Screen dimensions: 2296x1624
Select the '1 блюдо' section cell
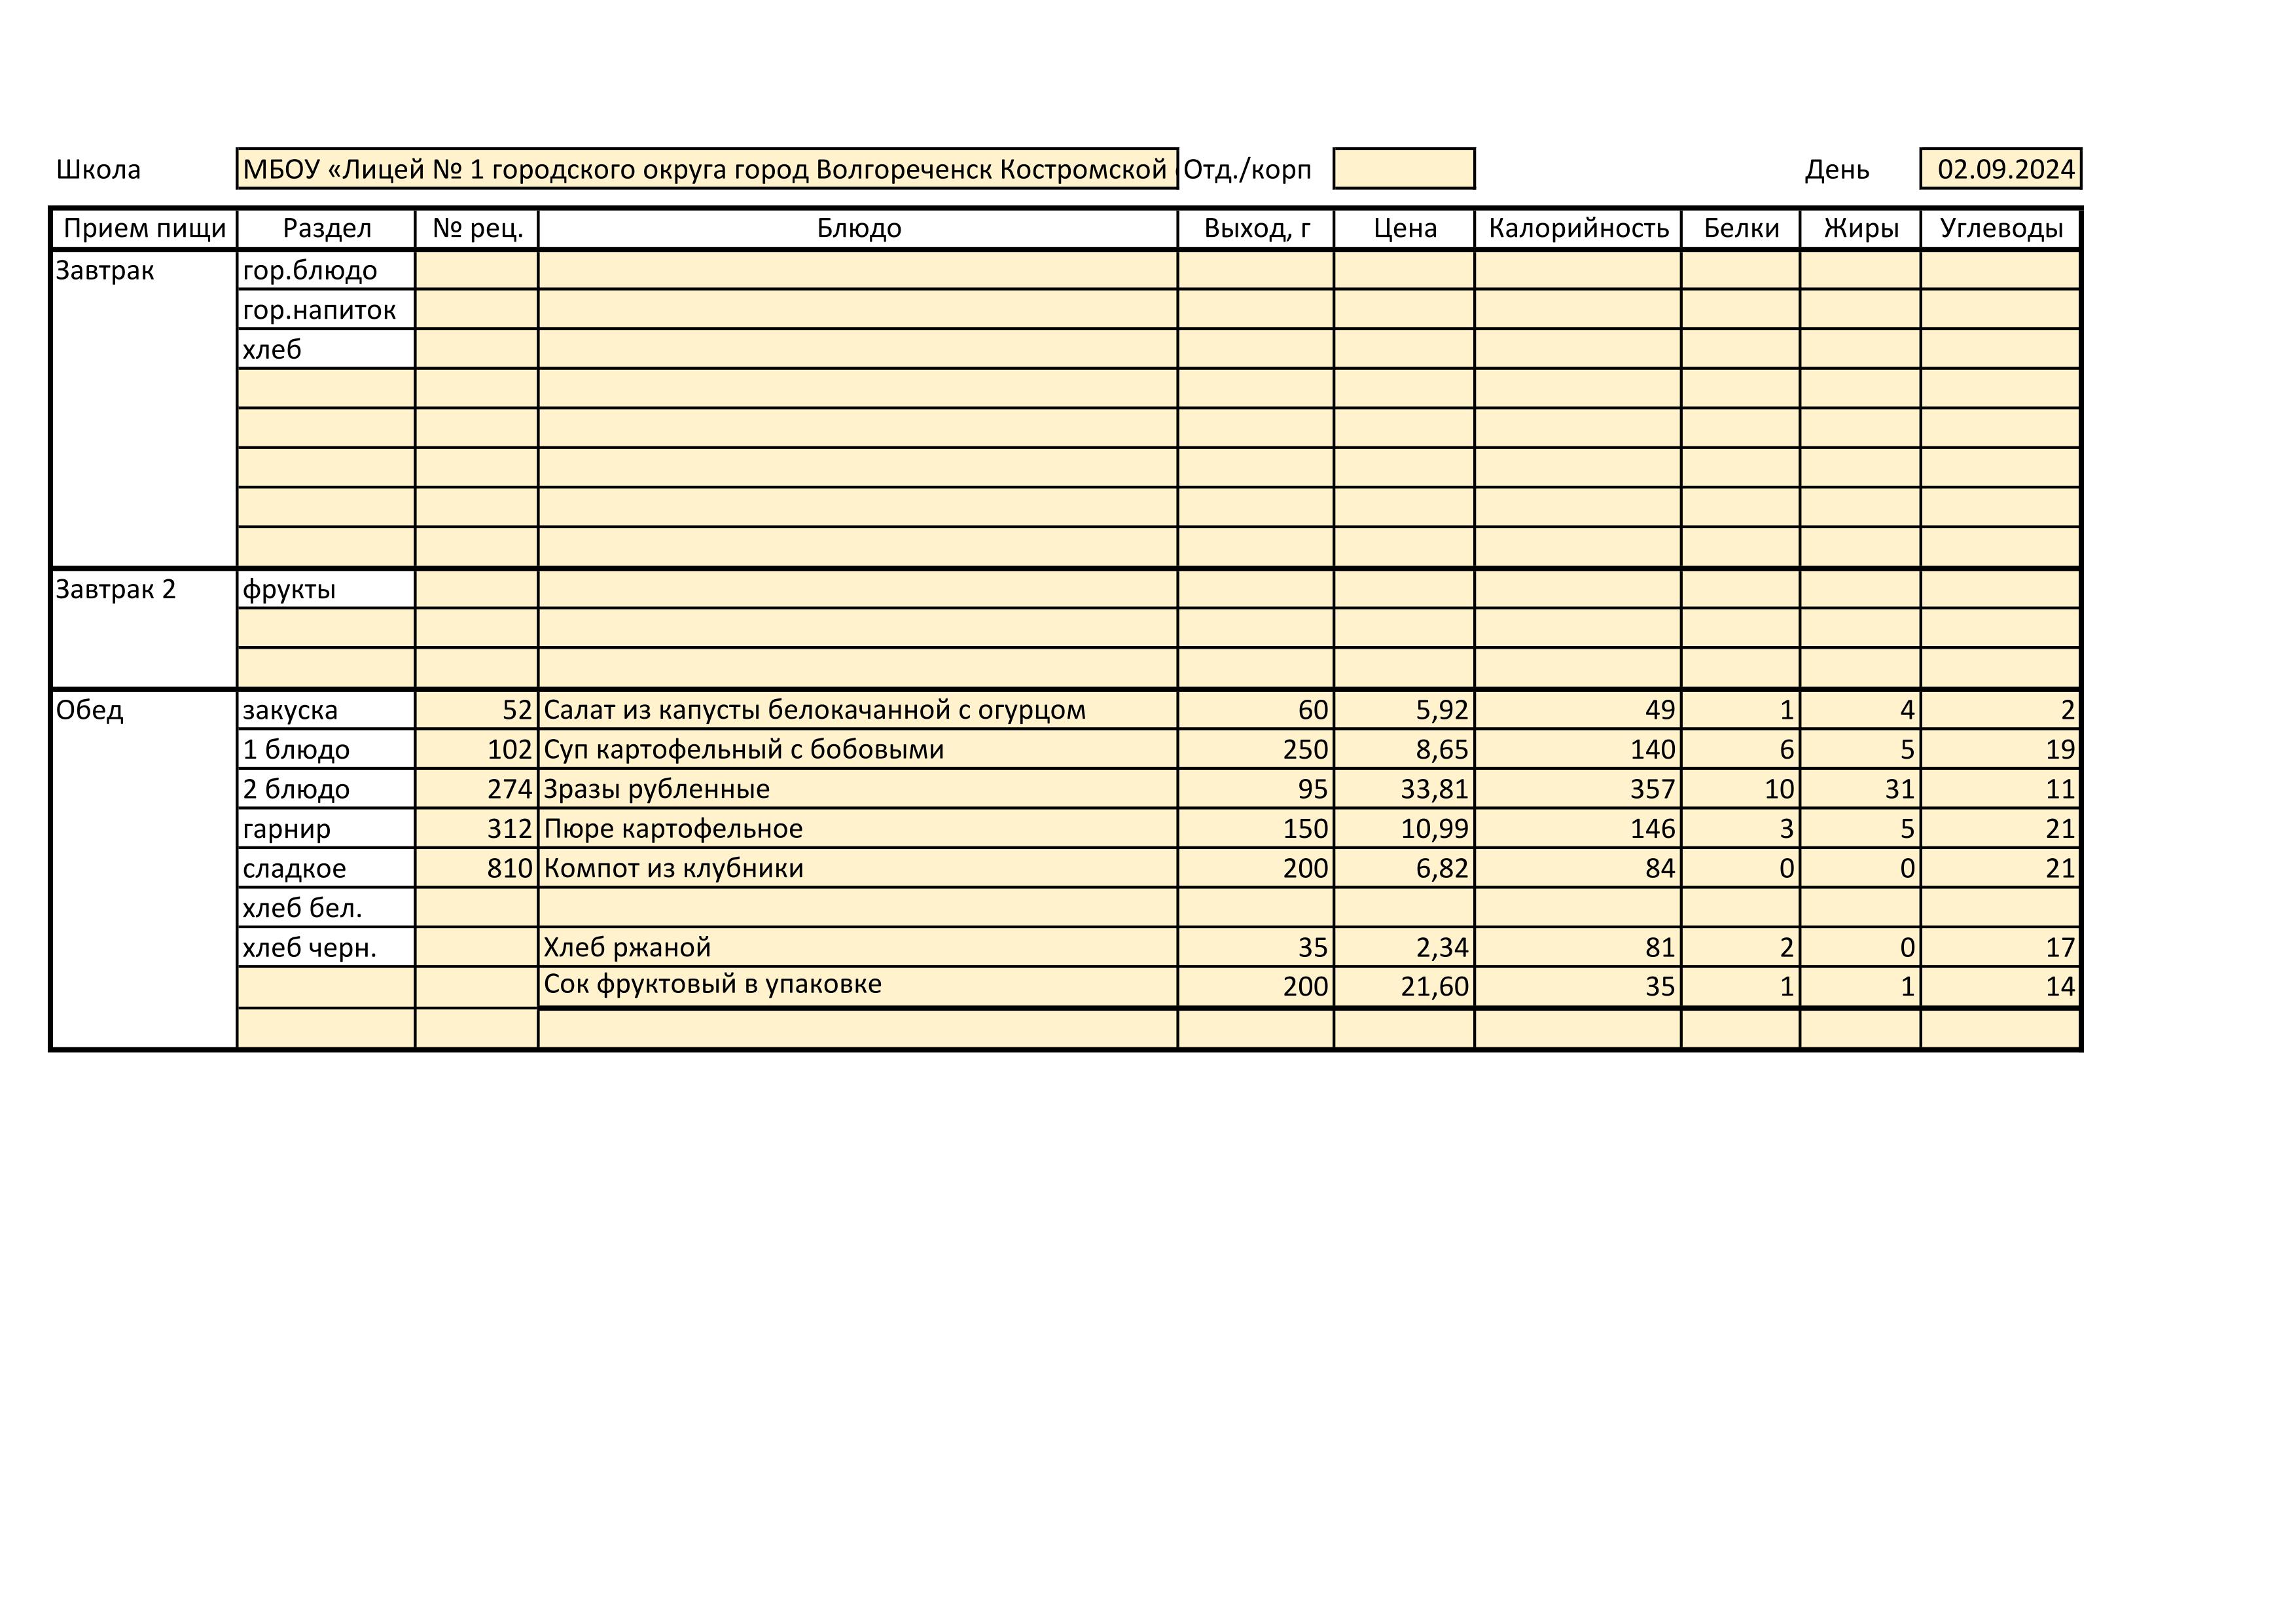(x=326, y=749)
